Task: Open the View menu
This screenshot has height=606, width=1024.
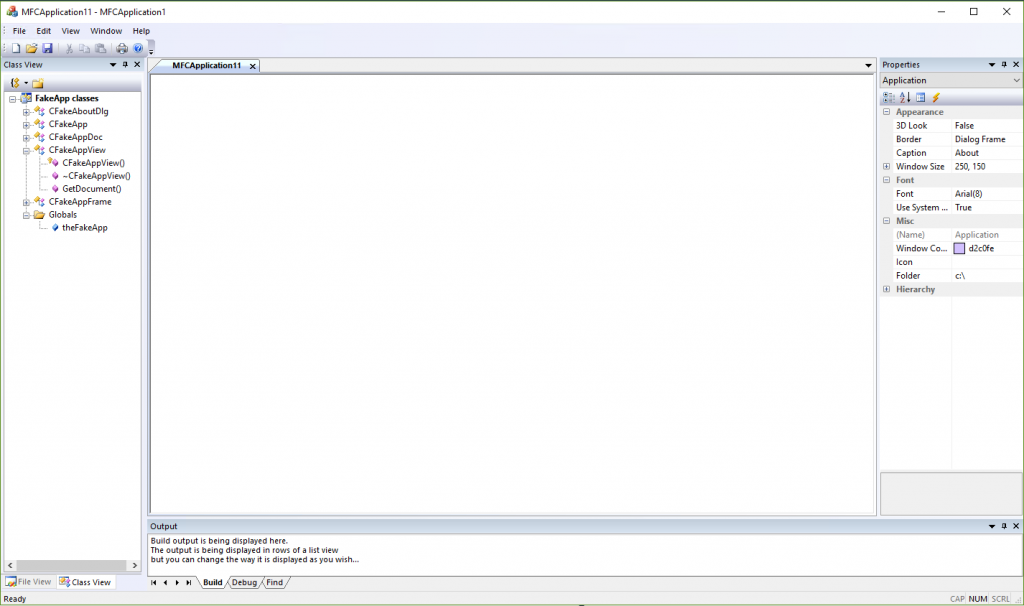Action: (71, 31)
